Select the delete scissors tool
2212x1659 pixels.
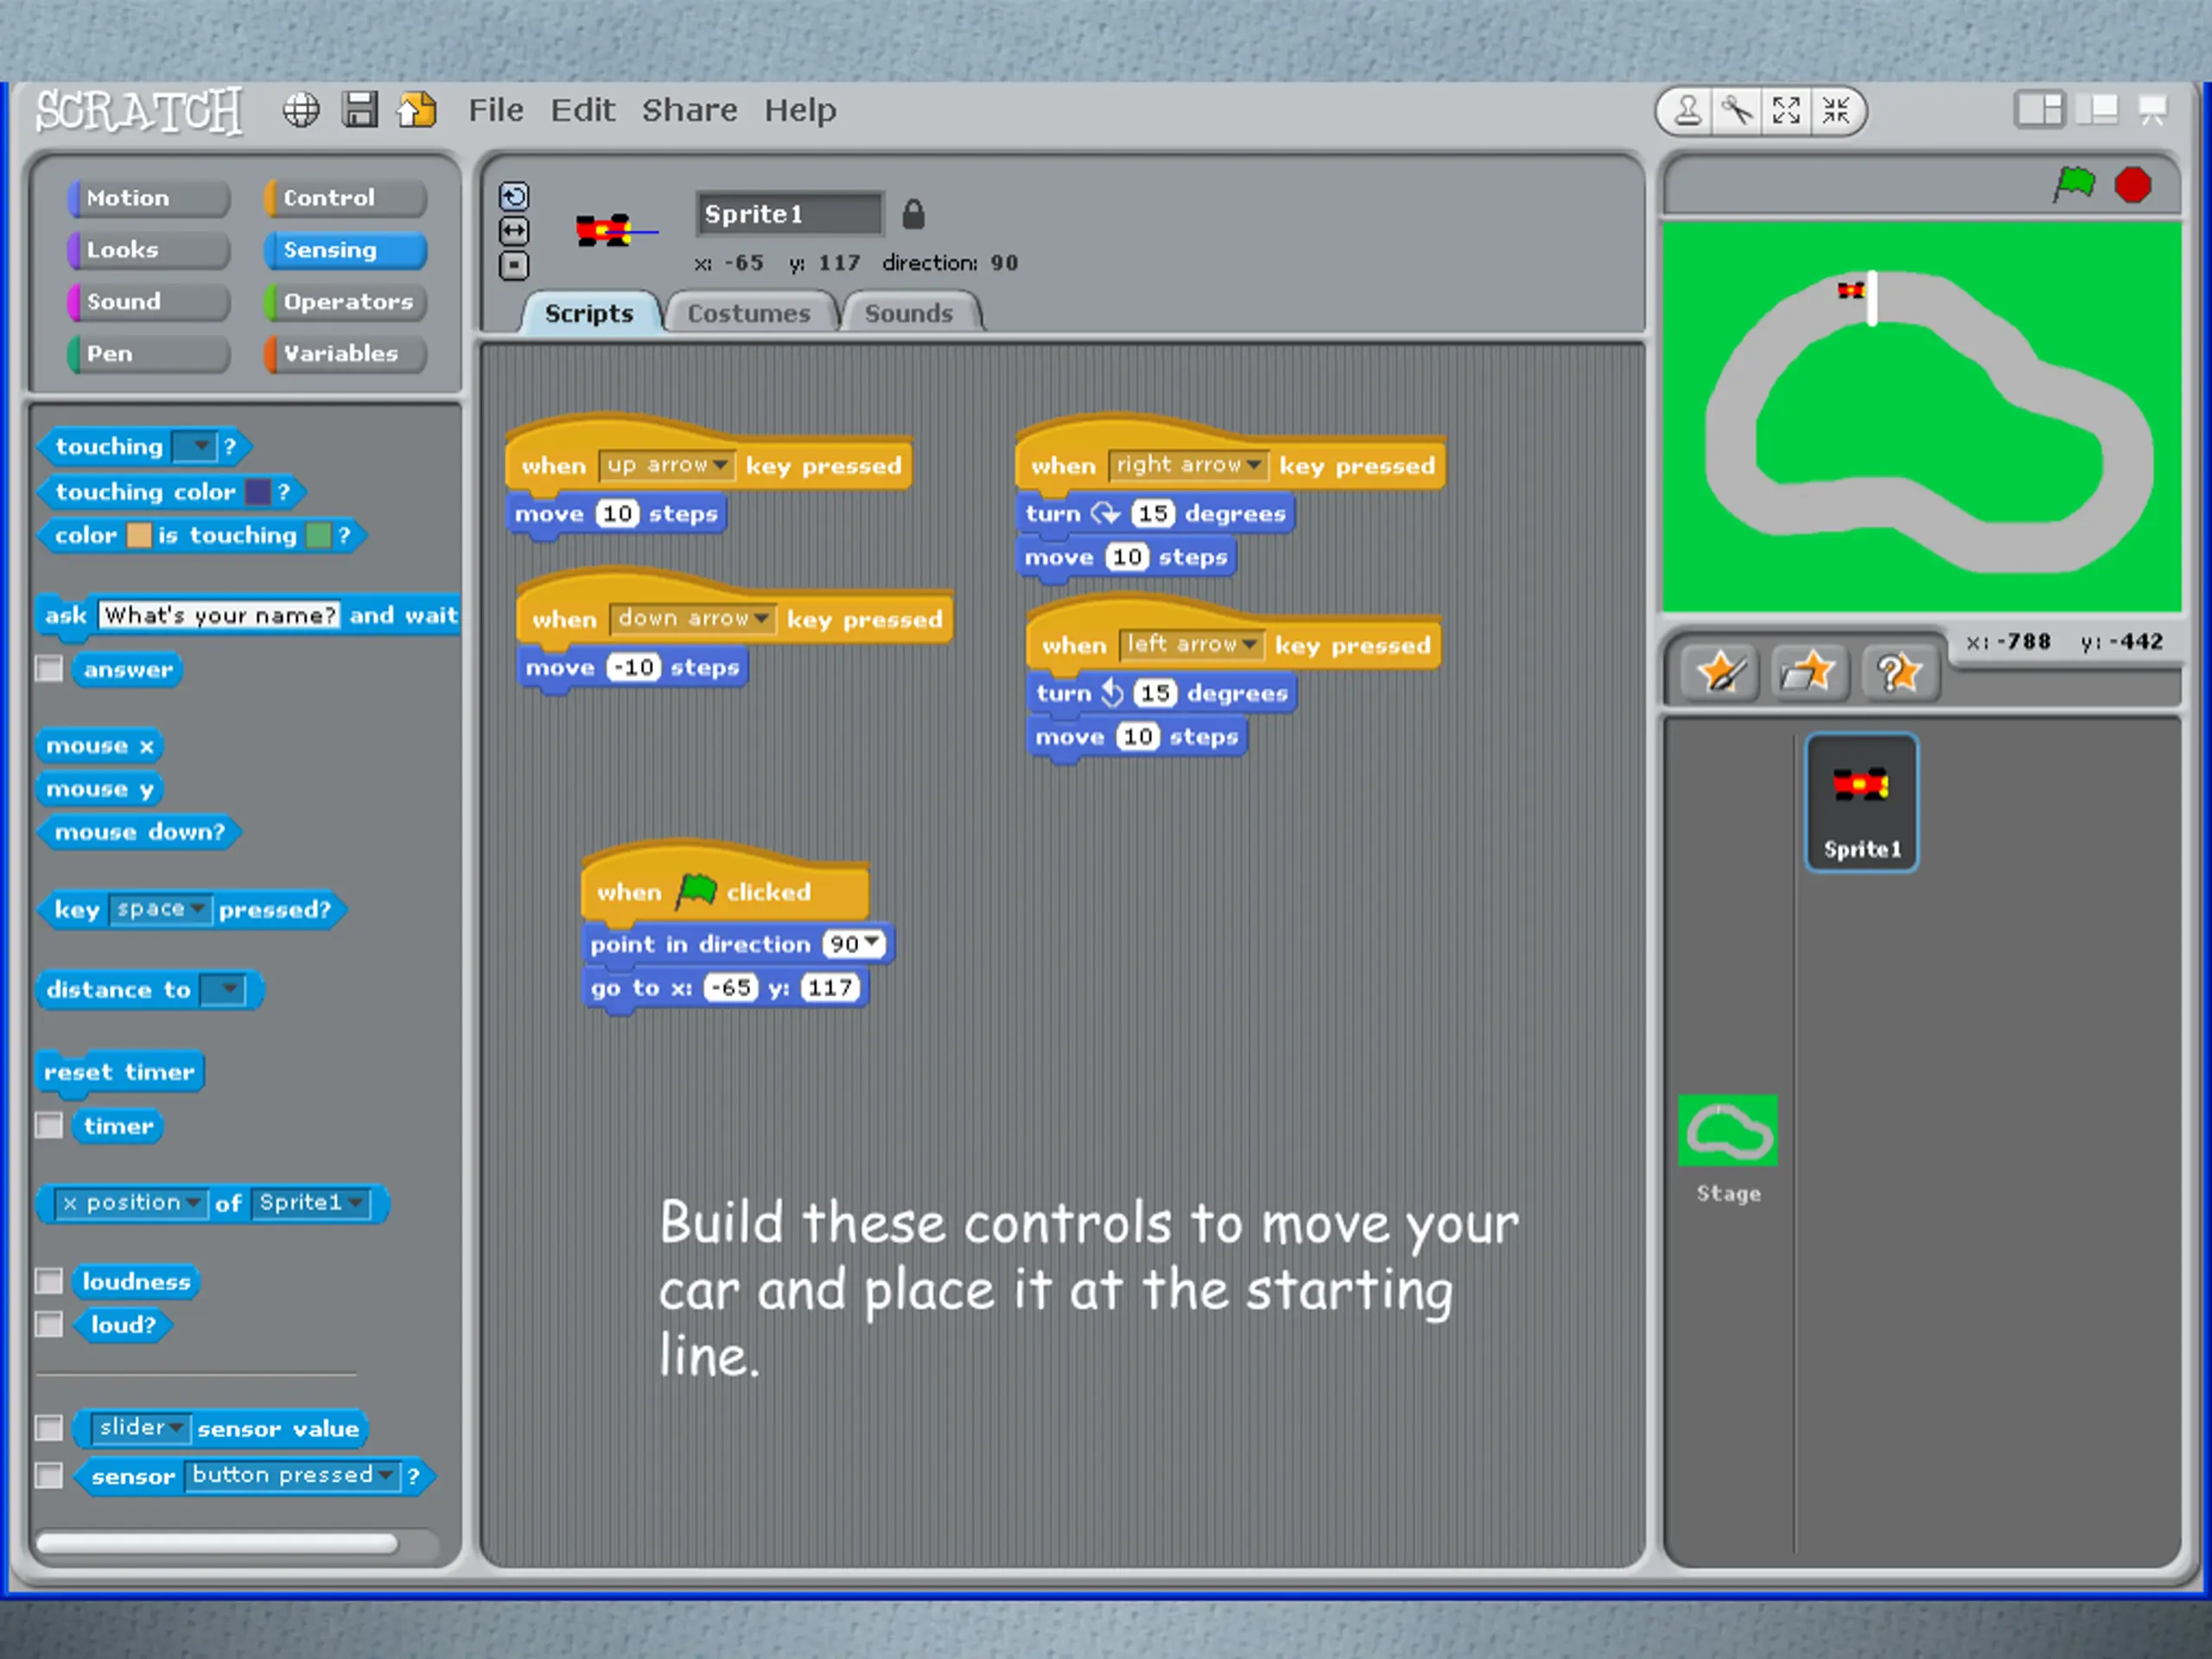click(x=1738, y=110)
